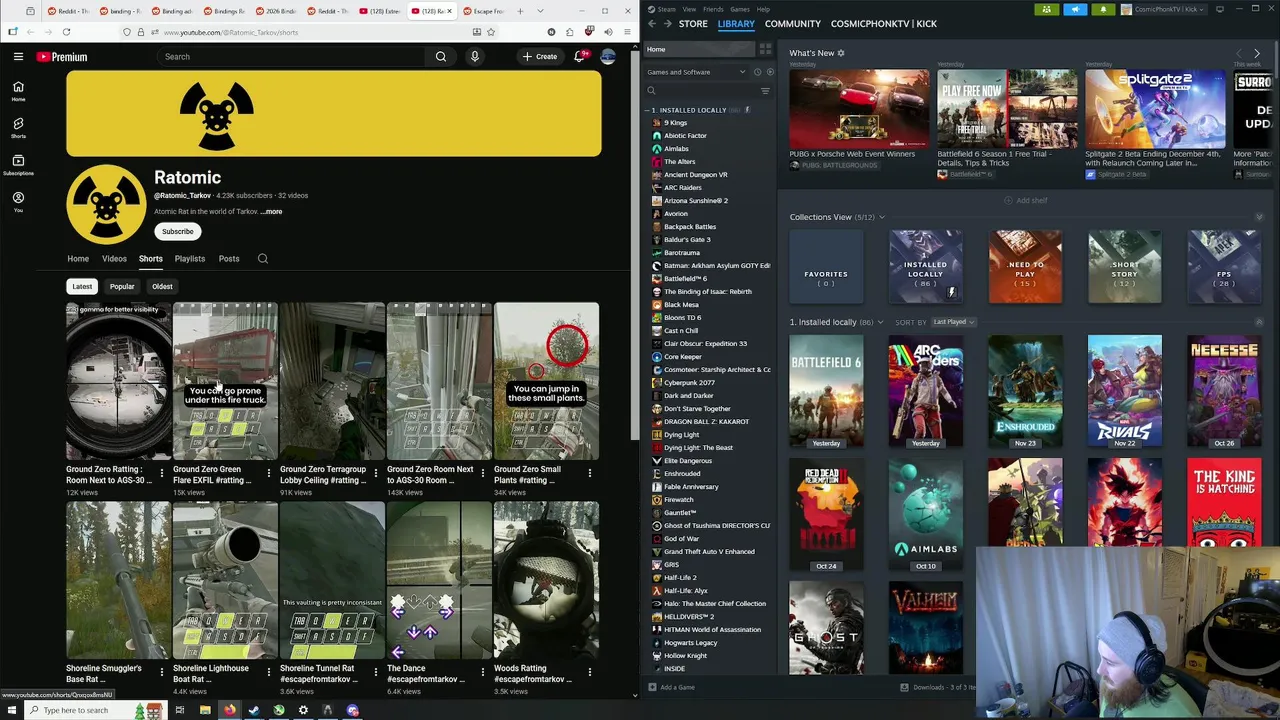Switch to channel Playlists tab
Viewport: 1280px width, 720px height.
click(x=190, y=259)
